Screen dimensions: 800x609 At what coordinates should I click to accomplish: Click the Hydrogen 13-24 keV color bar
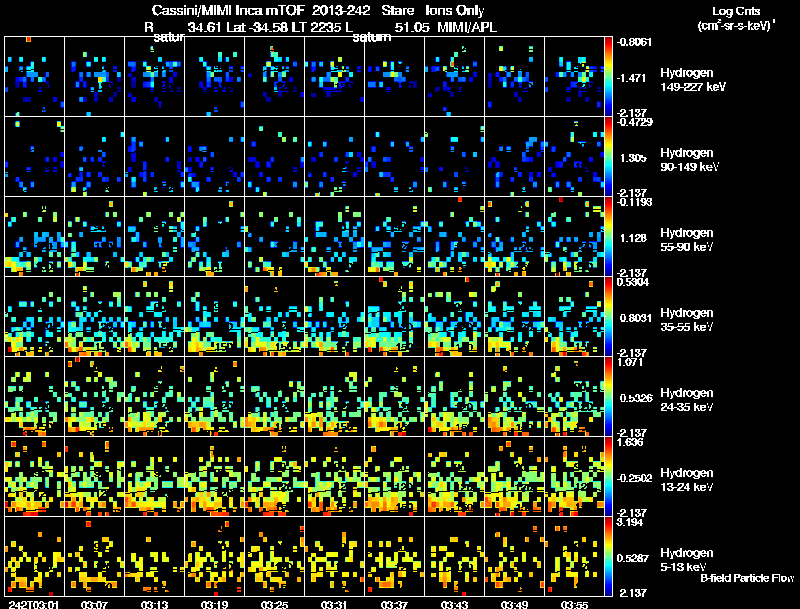(608, 477)
